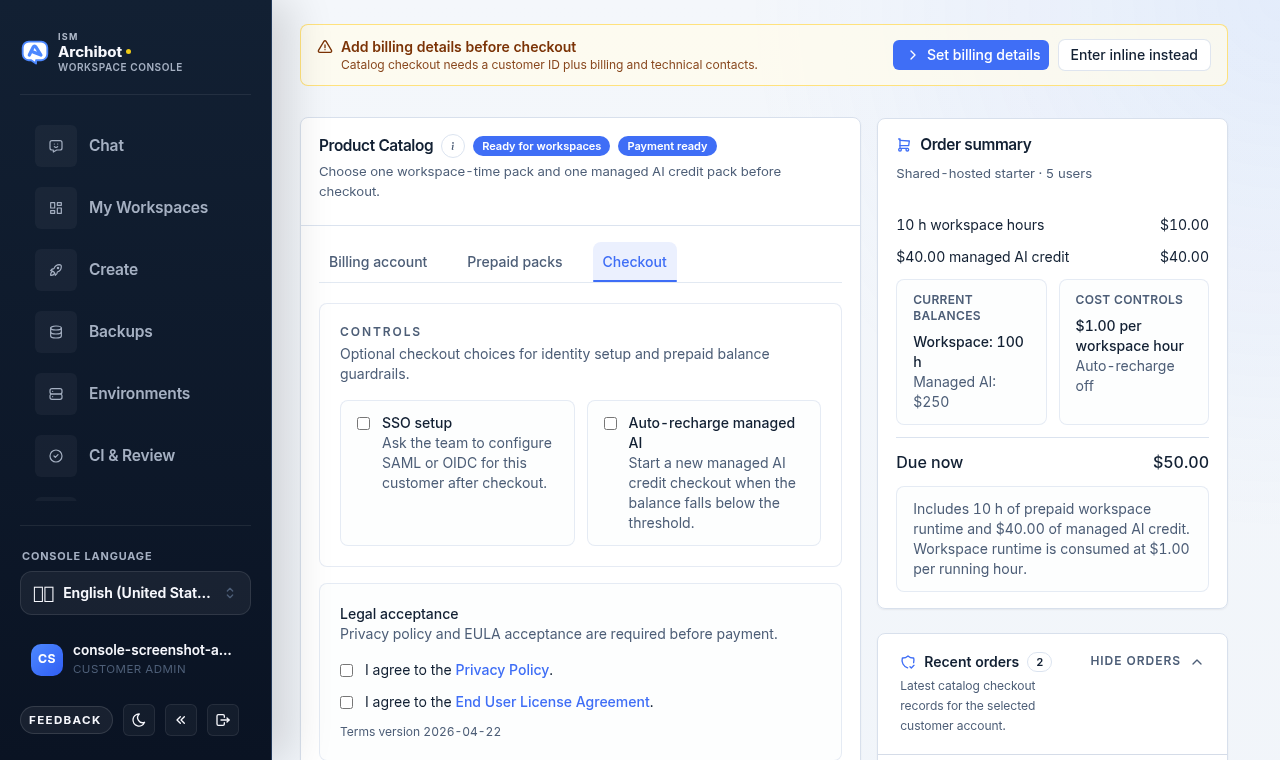Click the Recent orders shield icon
This screenshot has height=760, width=1280.
[x=908, y=662]
